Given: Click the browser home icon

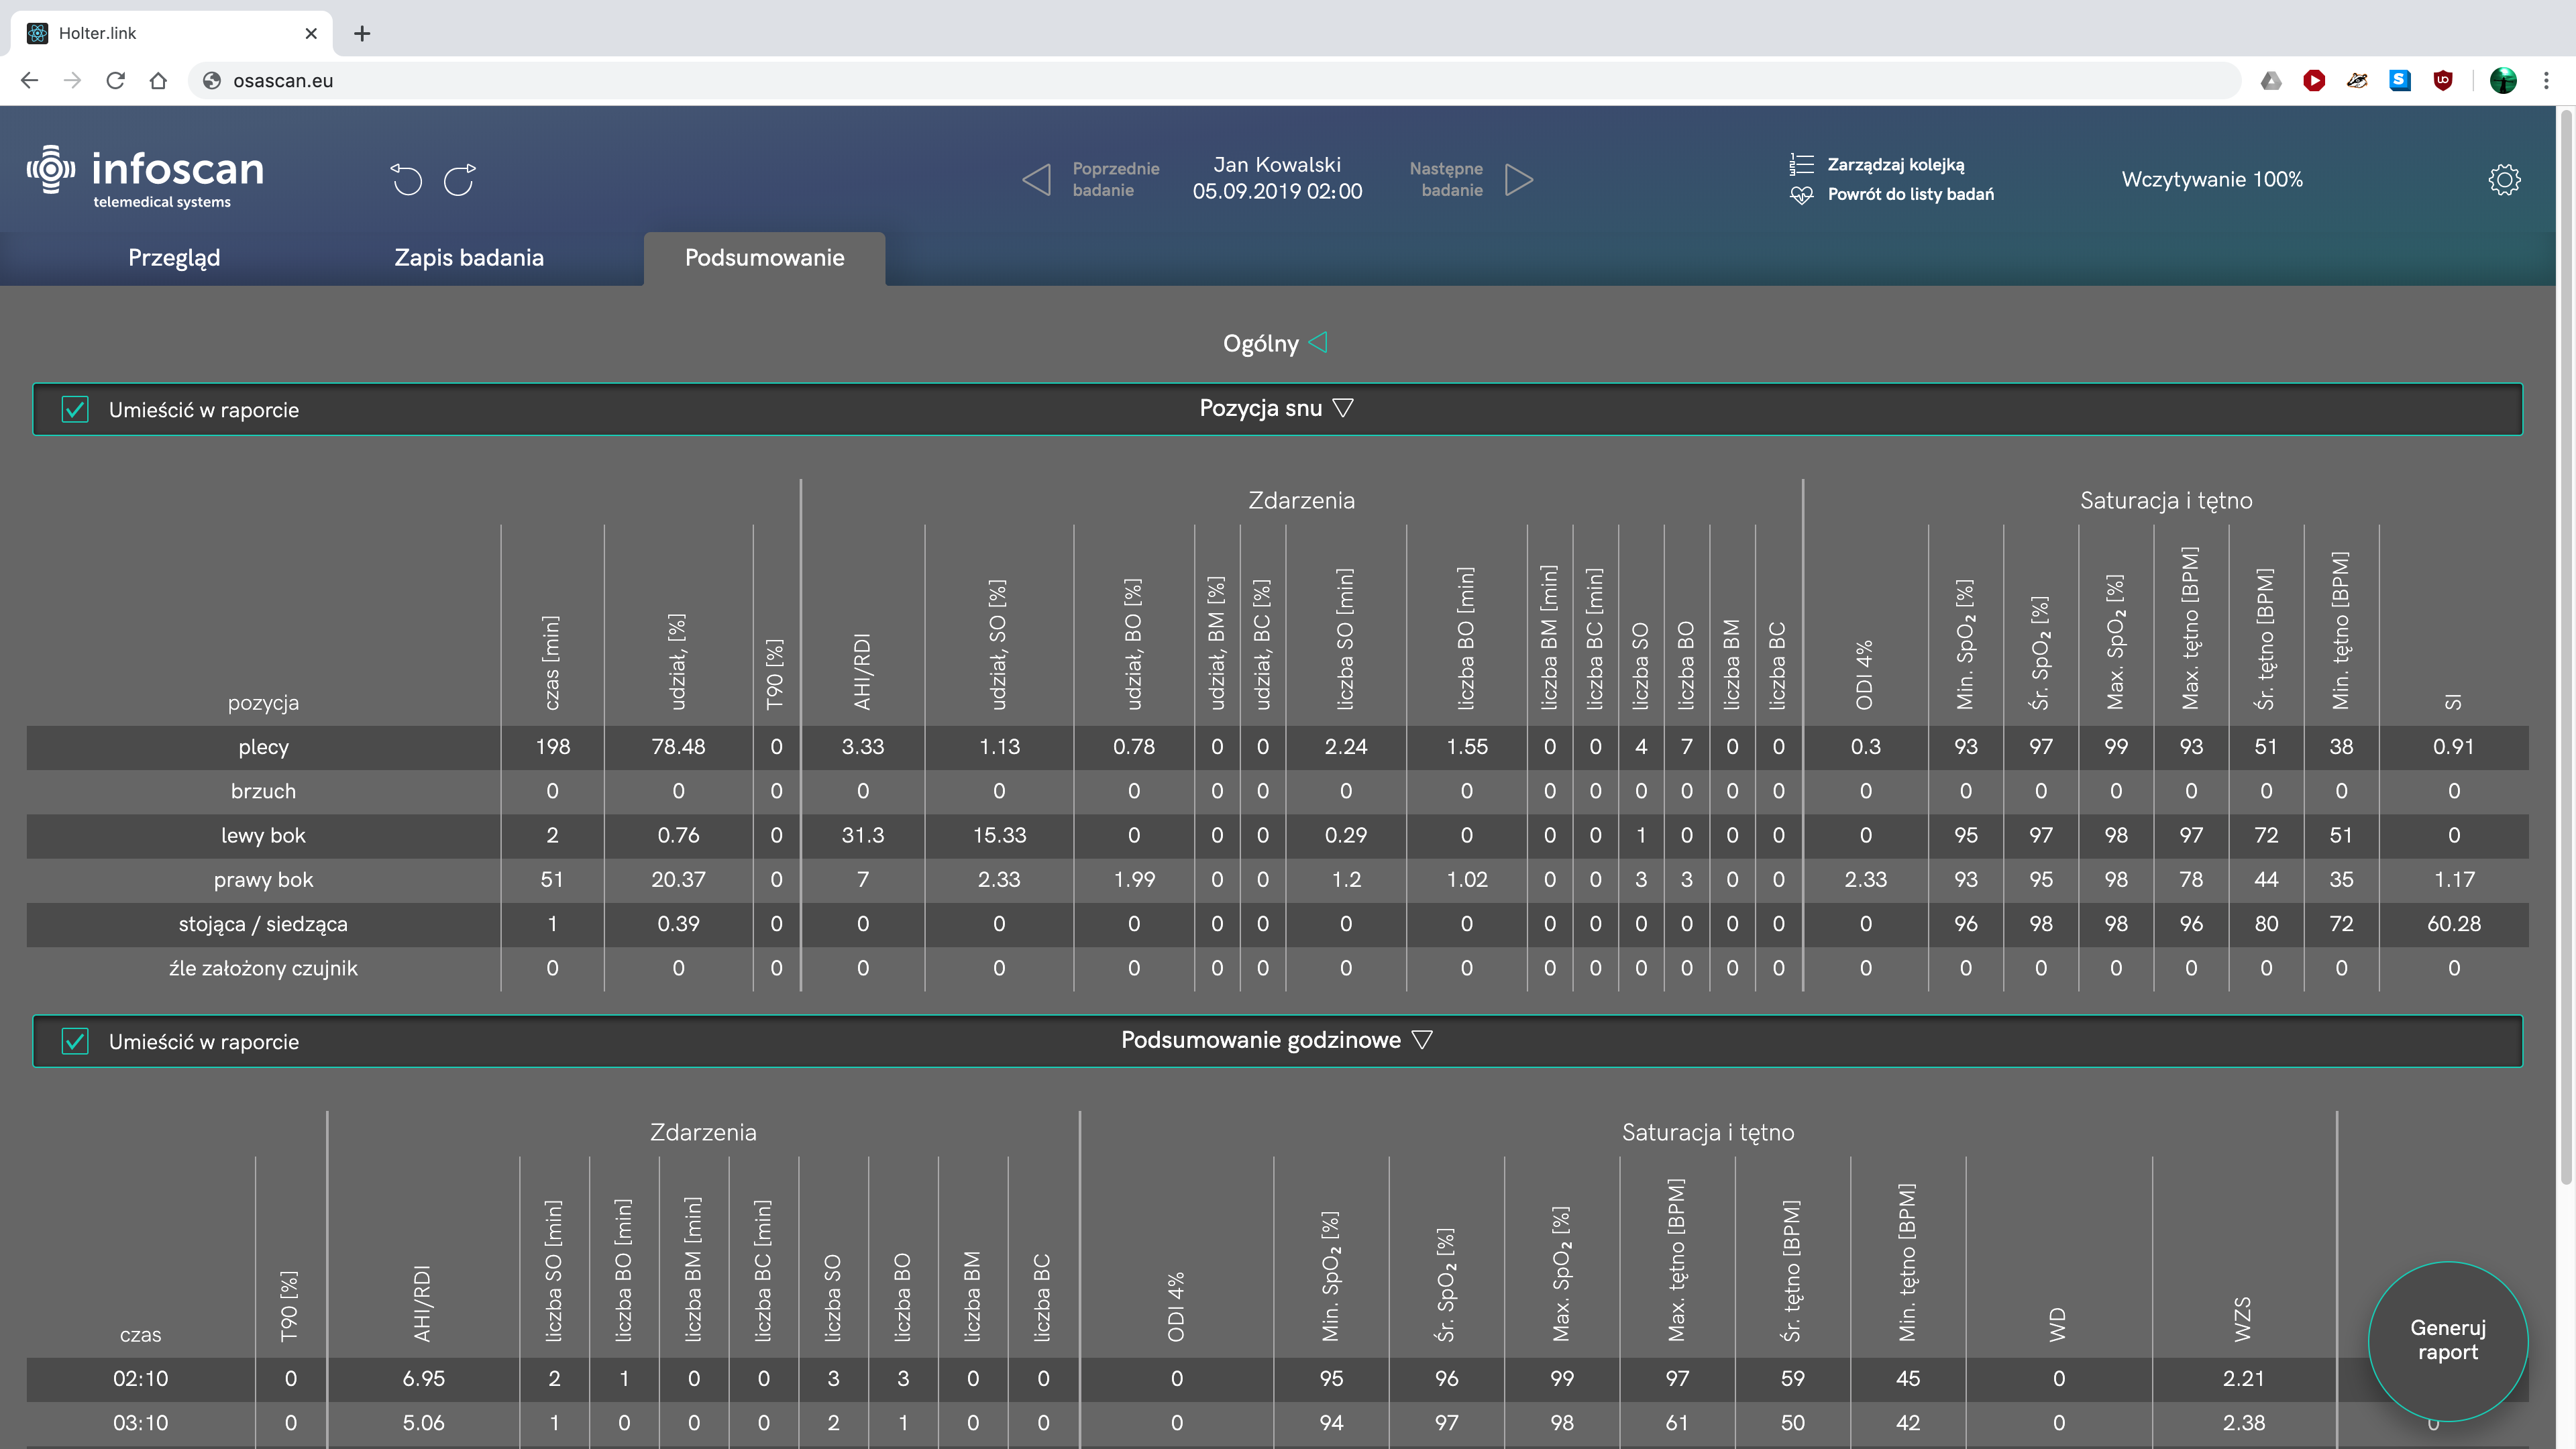Looking at the screenshot, I should tap(158, 81).
